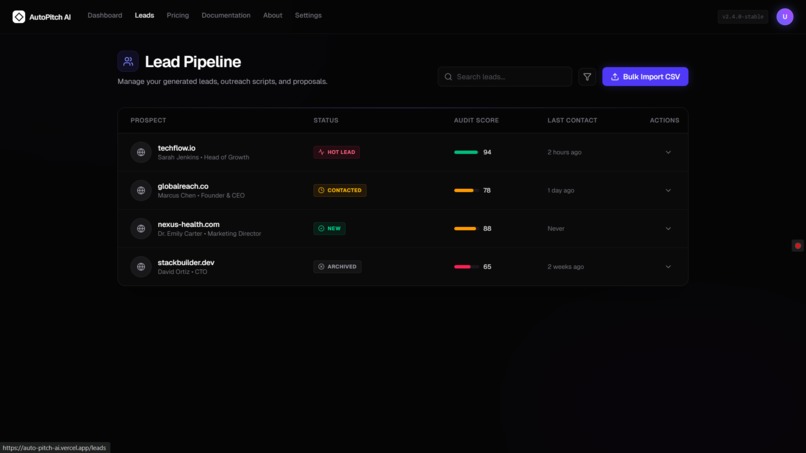Click the AutoPitch AI logo icon
Screen dimensions: 806x453
point(19,17)
